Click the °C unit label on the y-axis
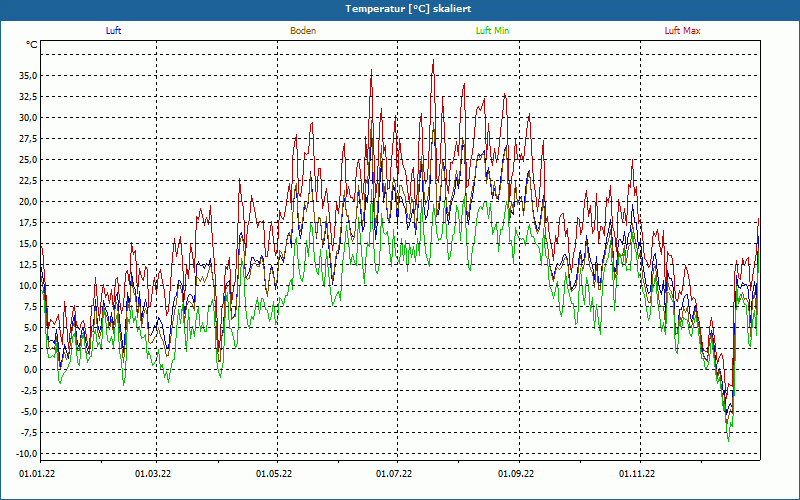This screenshot has width=800, height=500. tap(32, 45)
